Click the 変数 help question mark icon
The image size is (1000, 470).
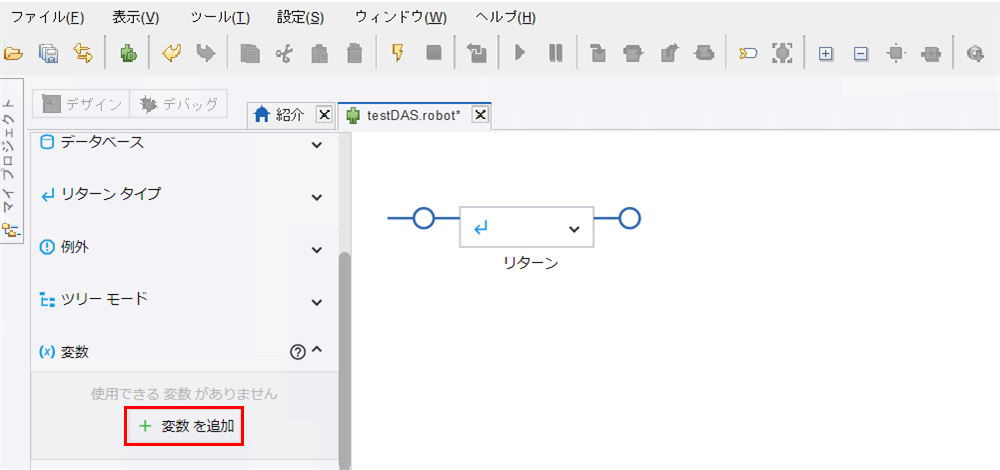(x=298, y=351)
